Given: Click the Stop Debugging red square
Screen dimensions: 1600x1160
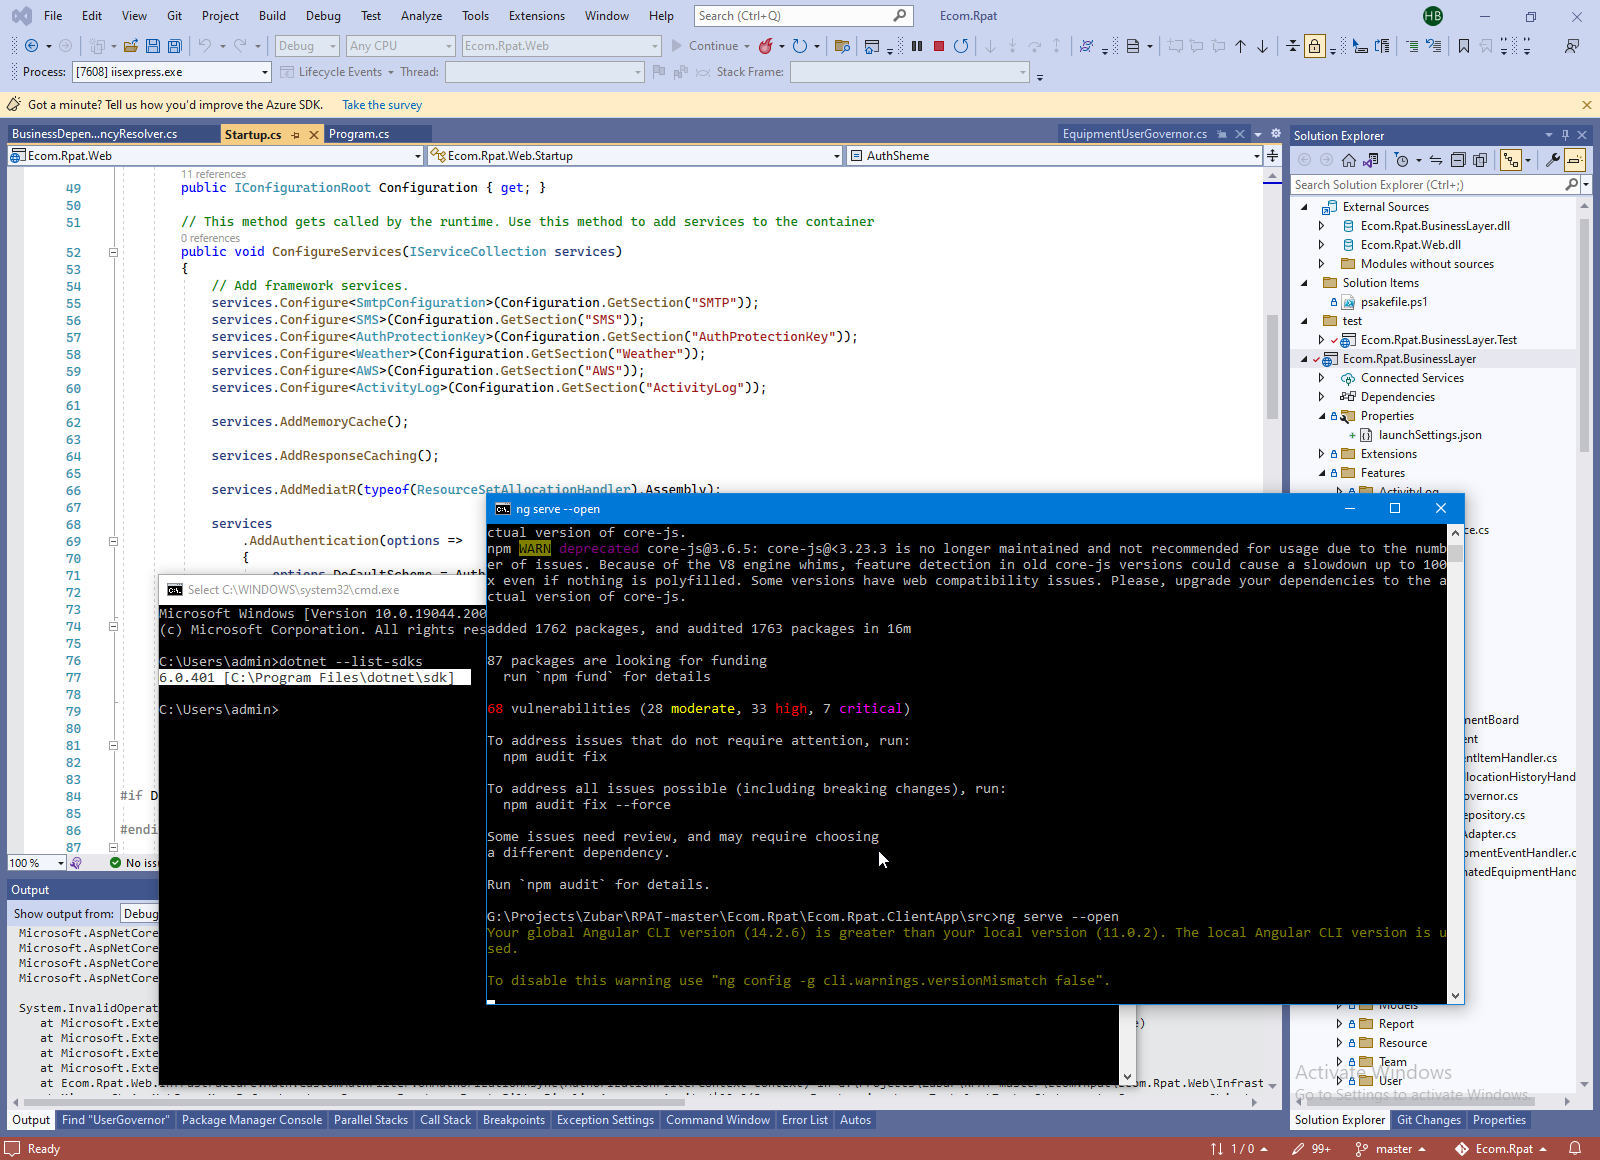Looking at the screenshot, I should pyautogui.click(x=939, y=46).
